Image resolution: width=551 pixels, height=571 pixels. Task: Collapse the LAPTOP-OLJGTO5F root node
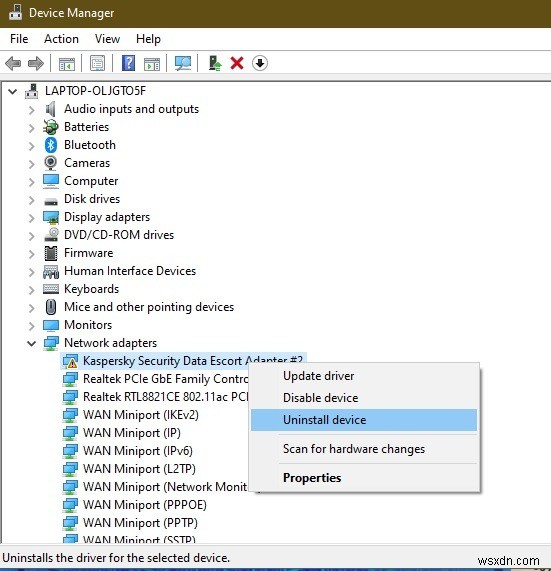(x=13, y=91)
